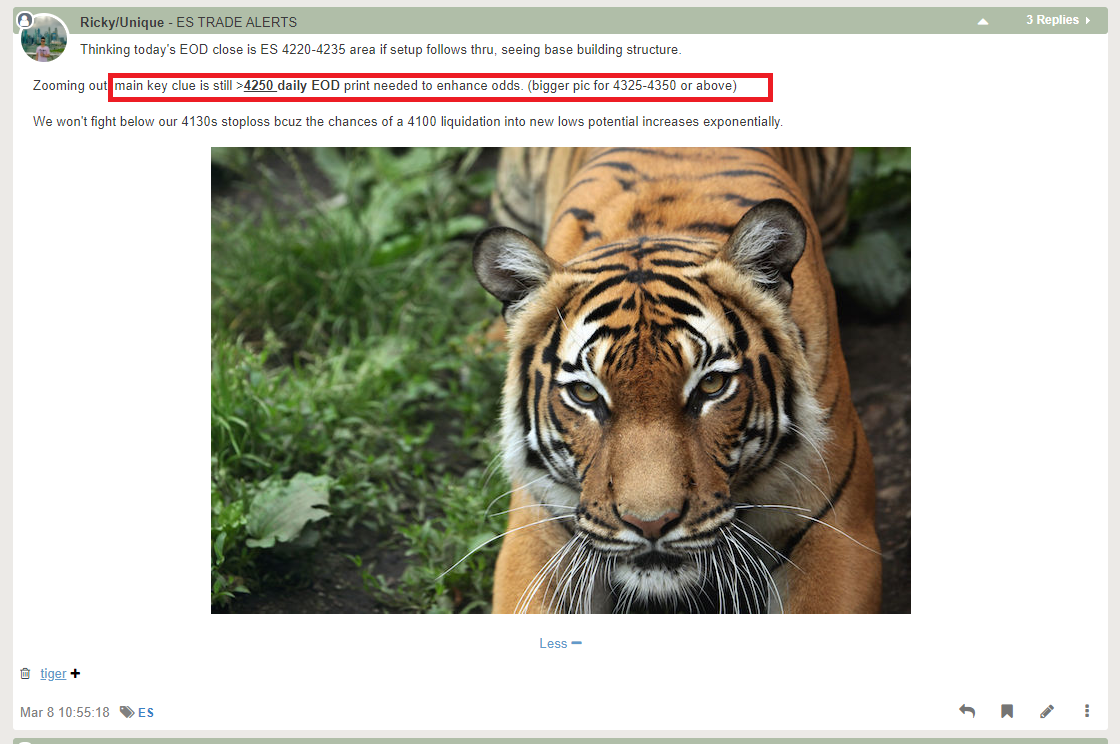Click the text about 4130s stoploss
Image resolution: width=1120 pixels, height=744 pixels.
click(x=408, y=121)
